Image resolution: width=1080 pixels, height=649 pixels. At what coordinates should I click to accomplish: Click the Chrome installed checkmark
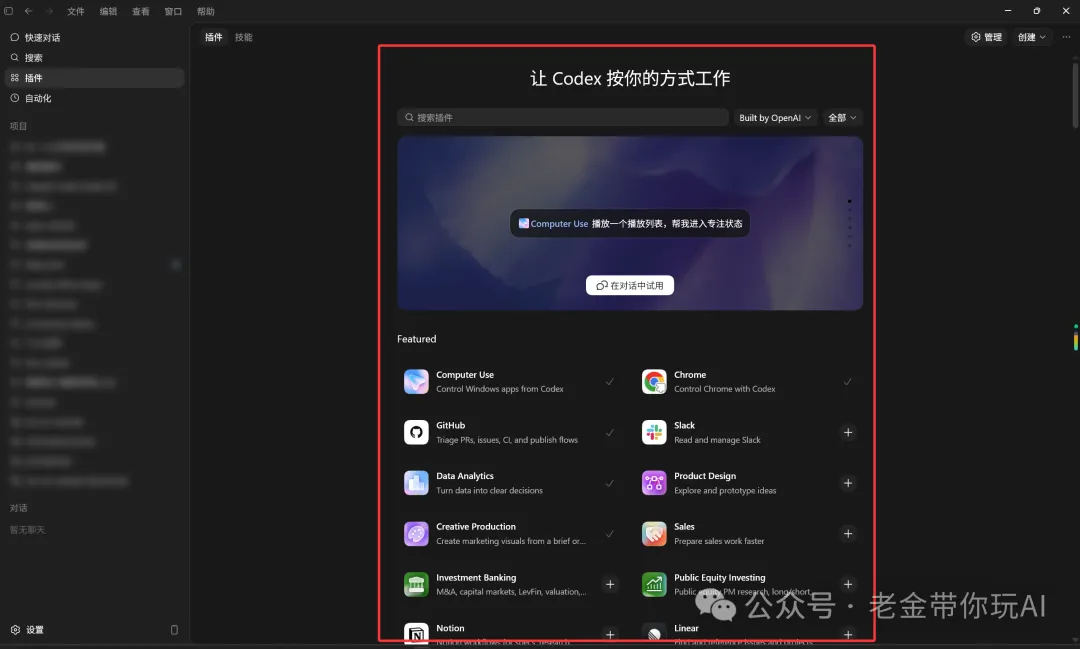(x=848, y=382)
